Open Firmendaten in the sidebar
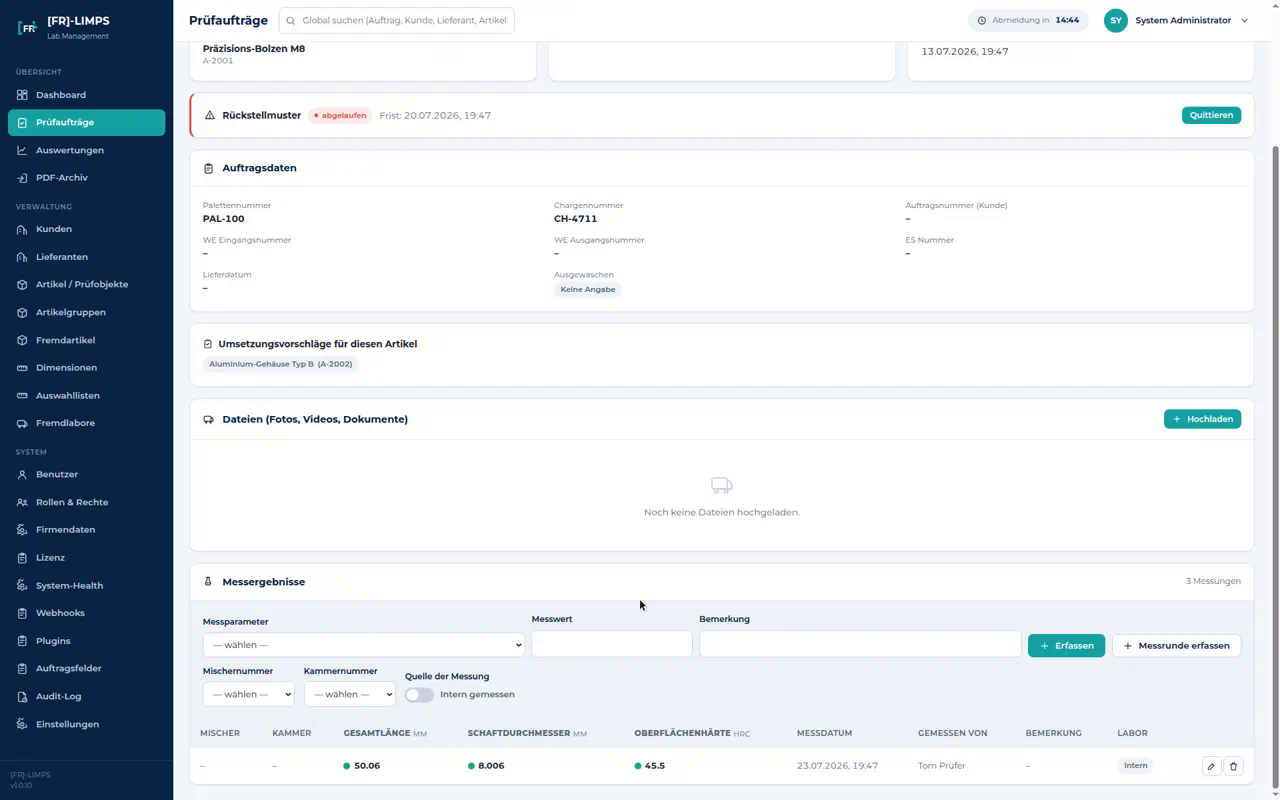1280x800 pixels. click(87, 529)
